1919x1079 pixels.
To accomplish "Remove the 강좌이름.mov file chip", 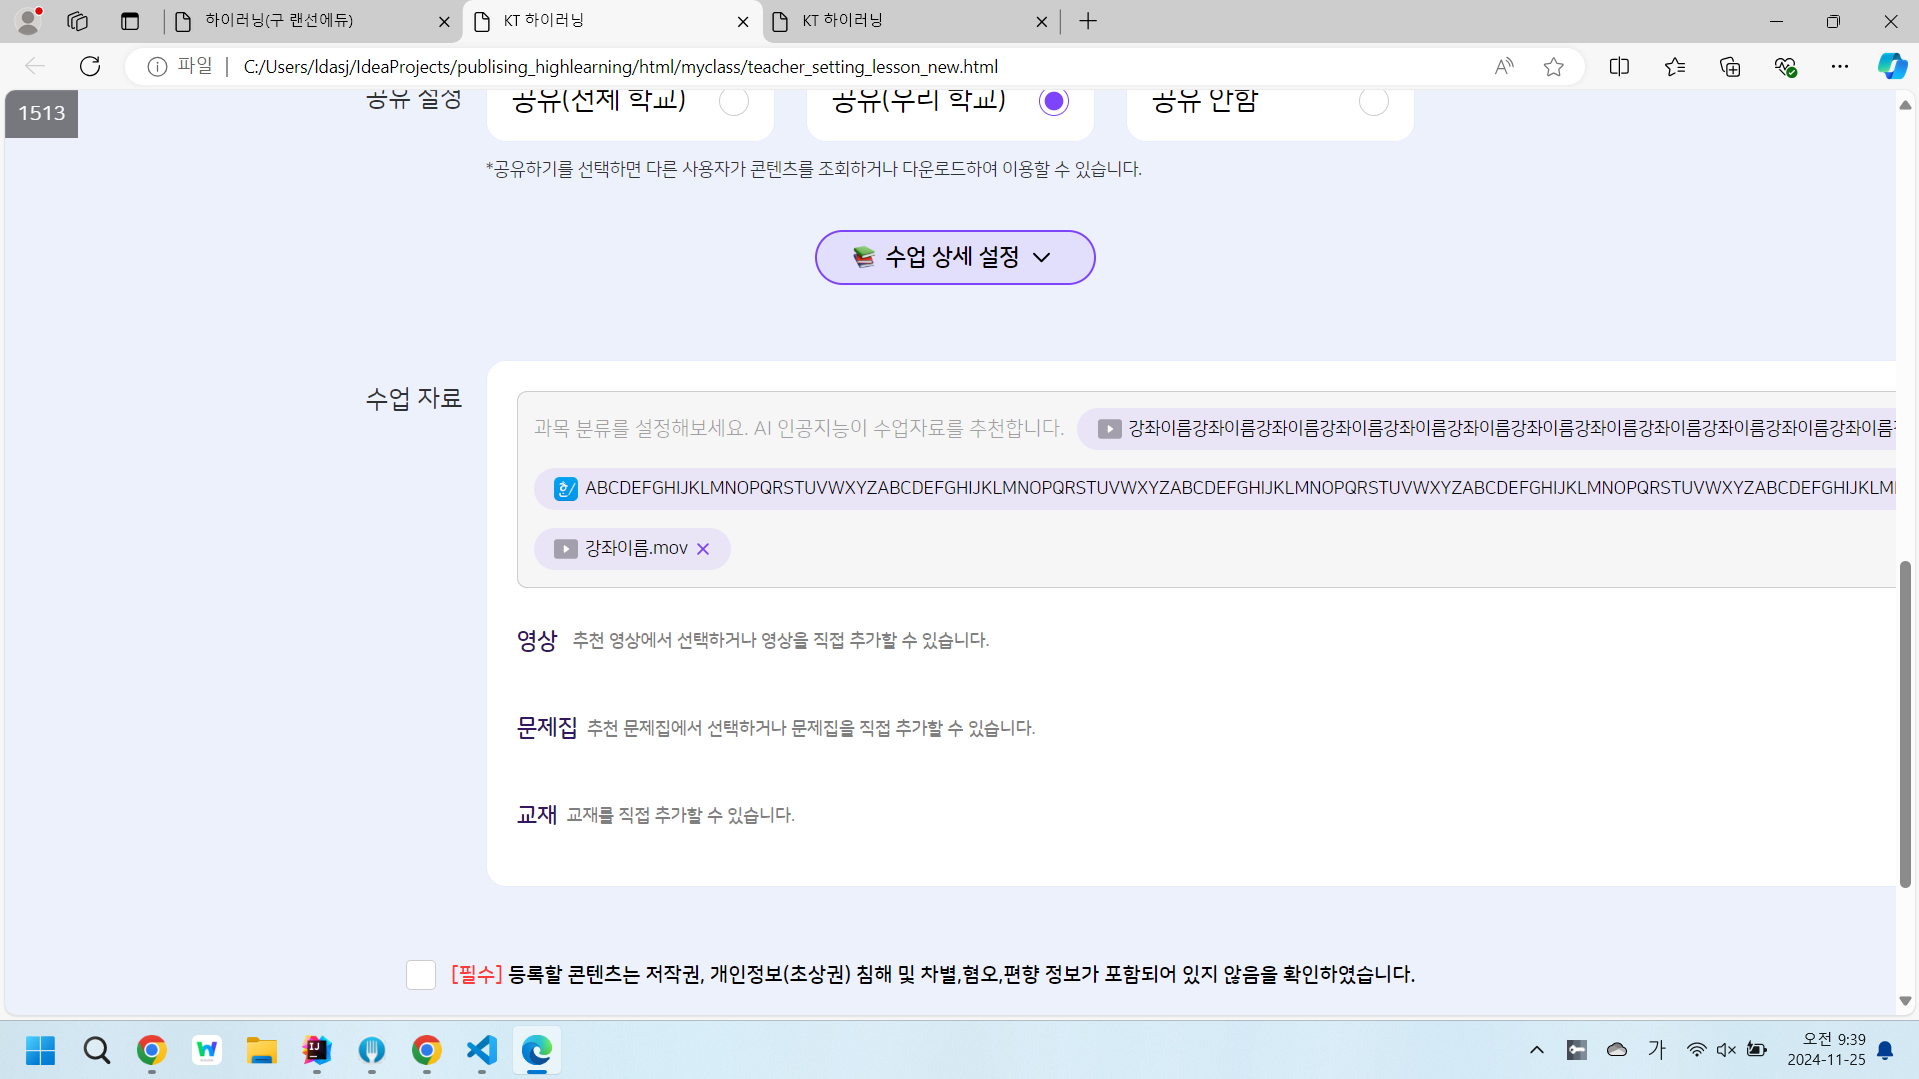I will (x=703, y=549).
